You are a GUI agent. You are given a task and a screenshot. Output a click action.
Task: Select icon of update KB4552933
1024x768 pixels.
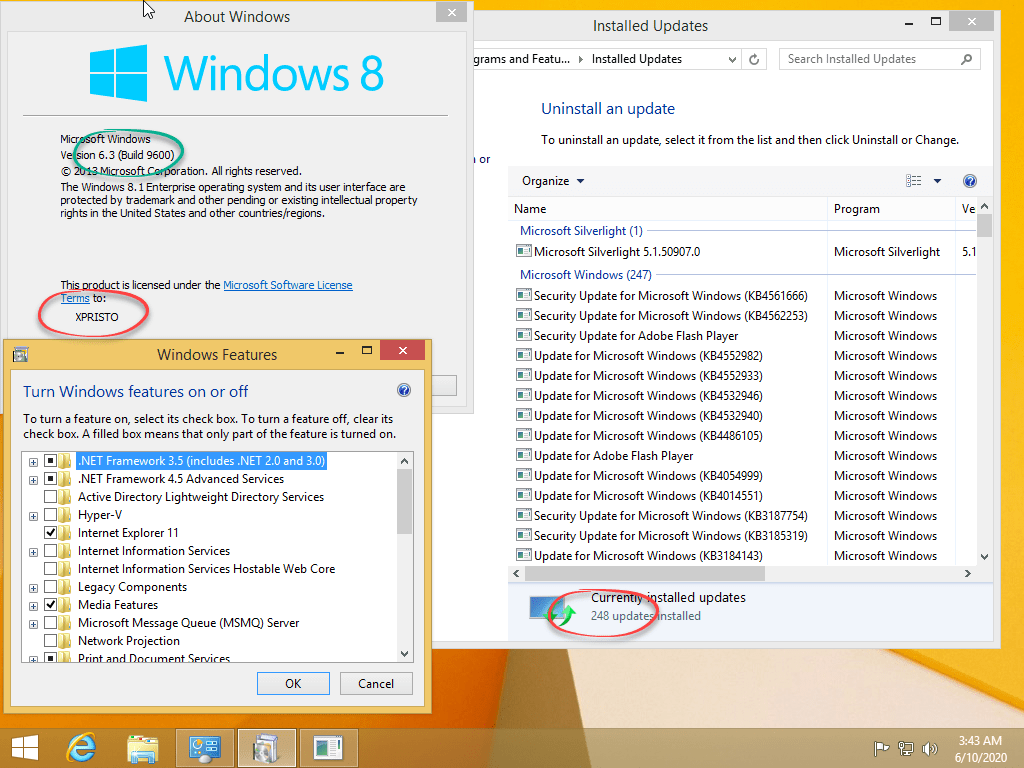click(523, 376)
